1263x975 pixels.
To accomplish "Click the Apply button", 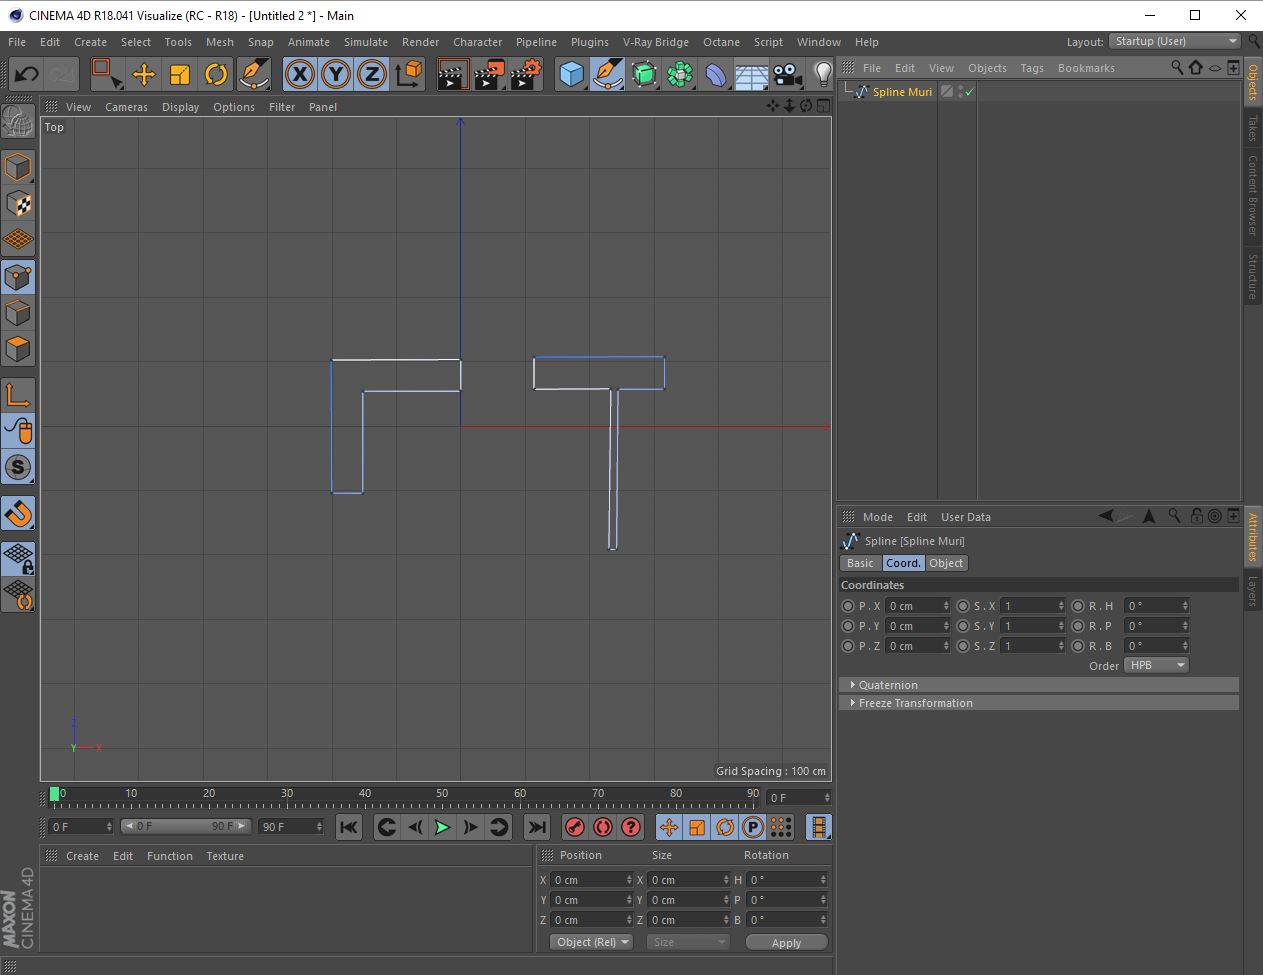I will pyautogui.click(x=786, y=942).
